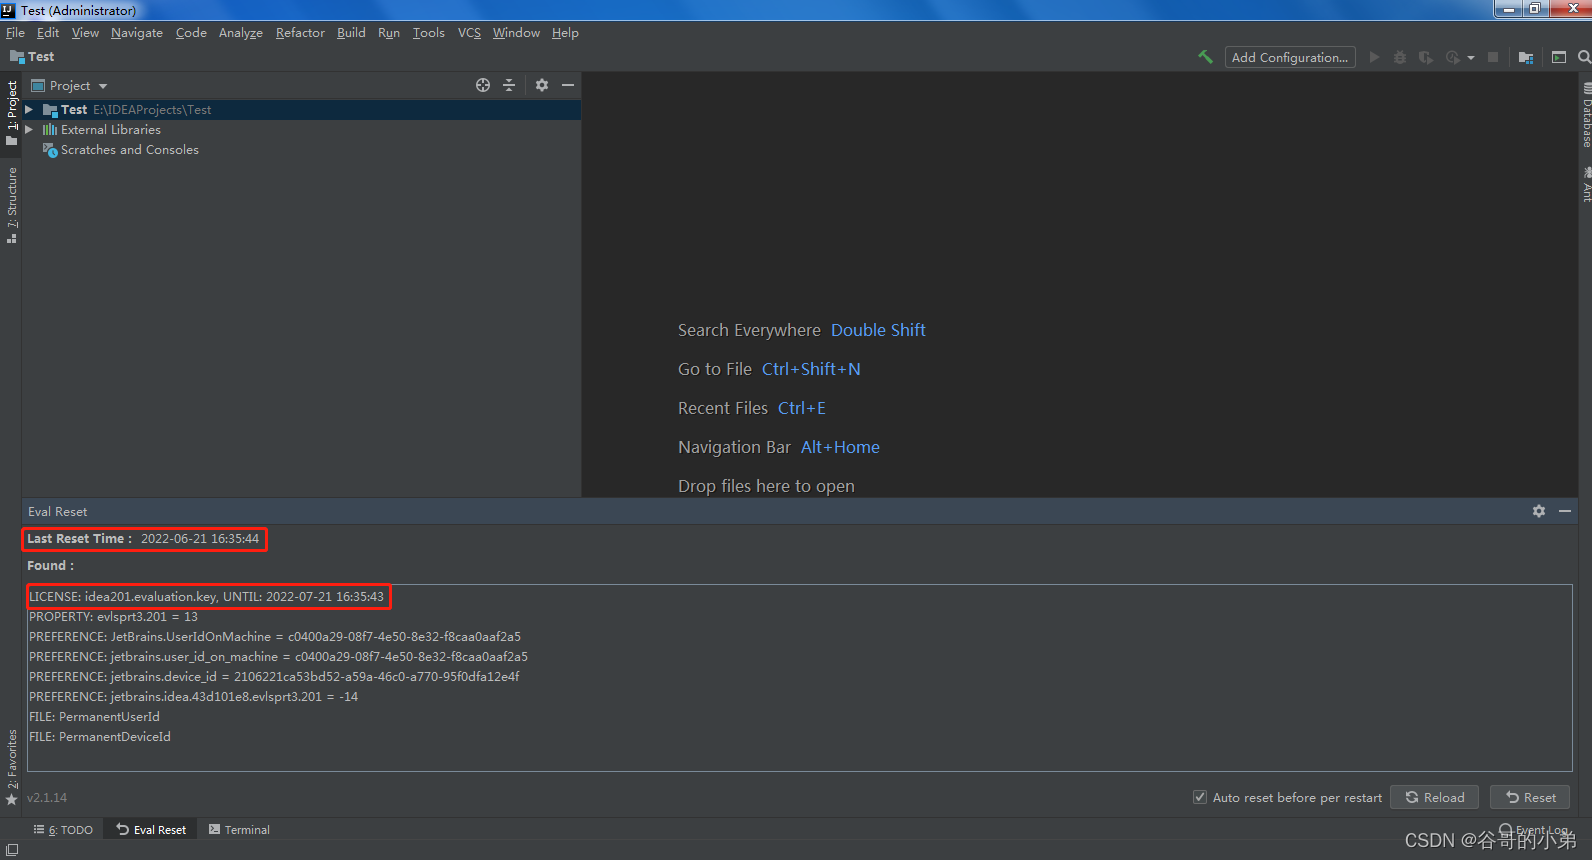Click the Debug bug icon in toolbar

coord(1400,57)
